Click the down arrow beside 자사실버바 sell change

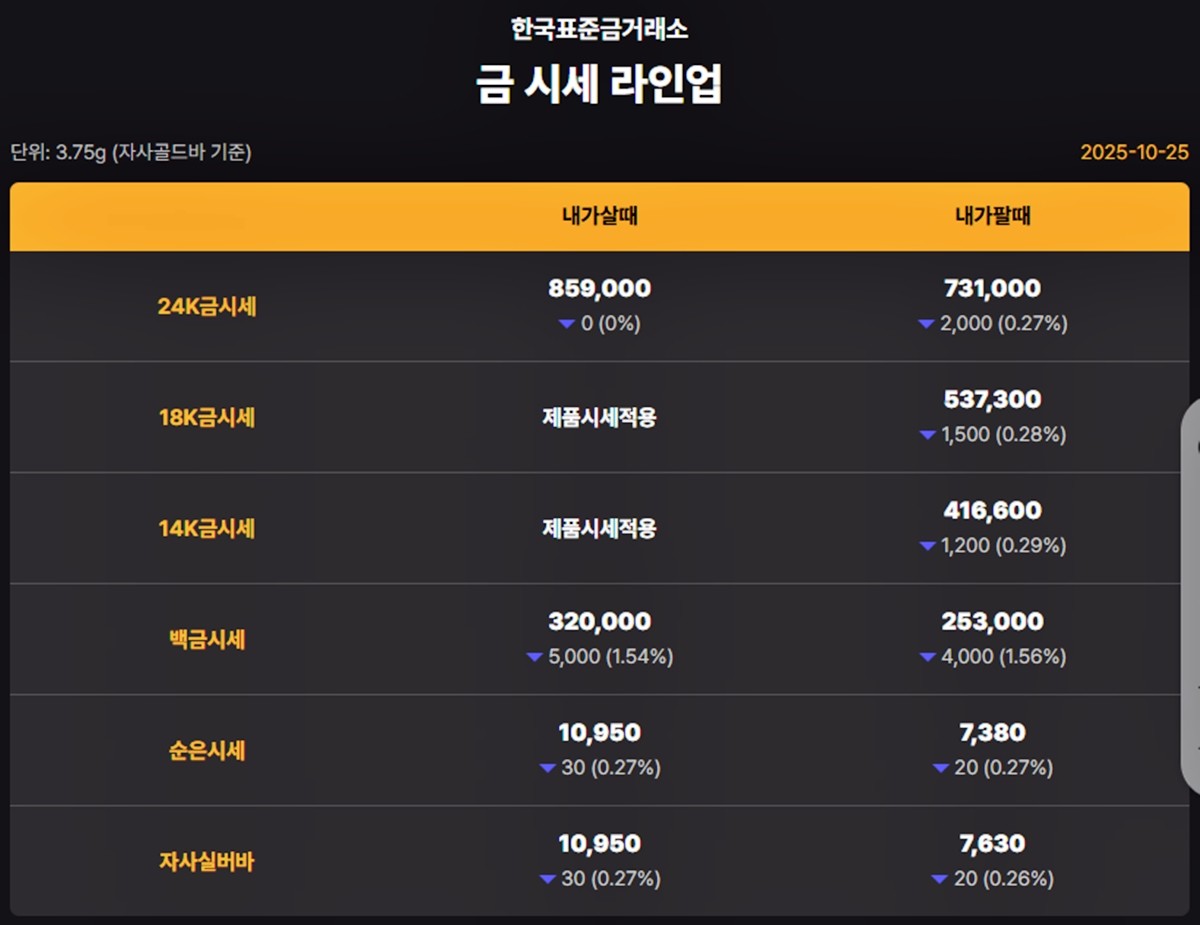click(939, 879)
